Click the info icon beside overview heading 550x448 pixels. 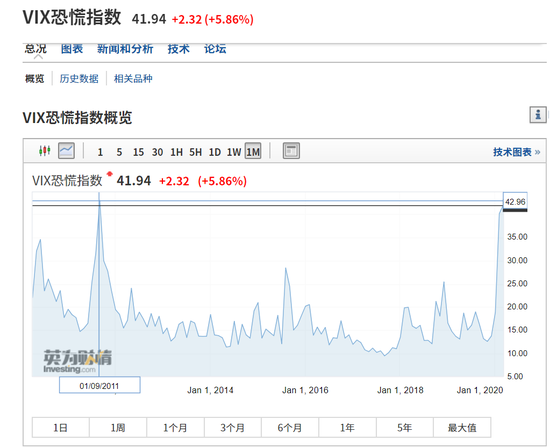point(538,115)
